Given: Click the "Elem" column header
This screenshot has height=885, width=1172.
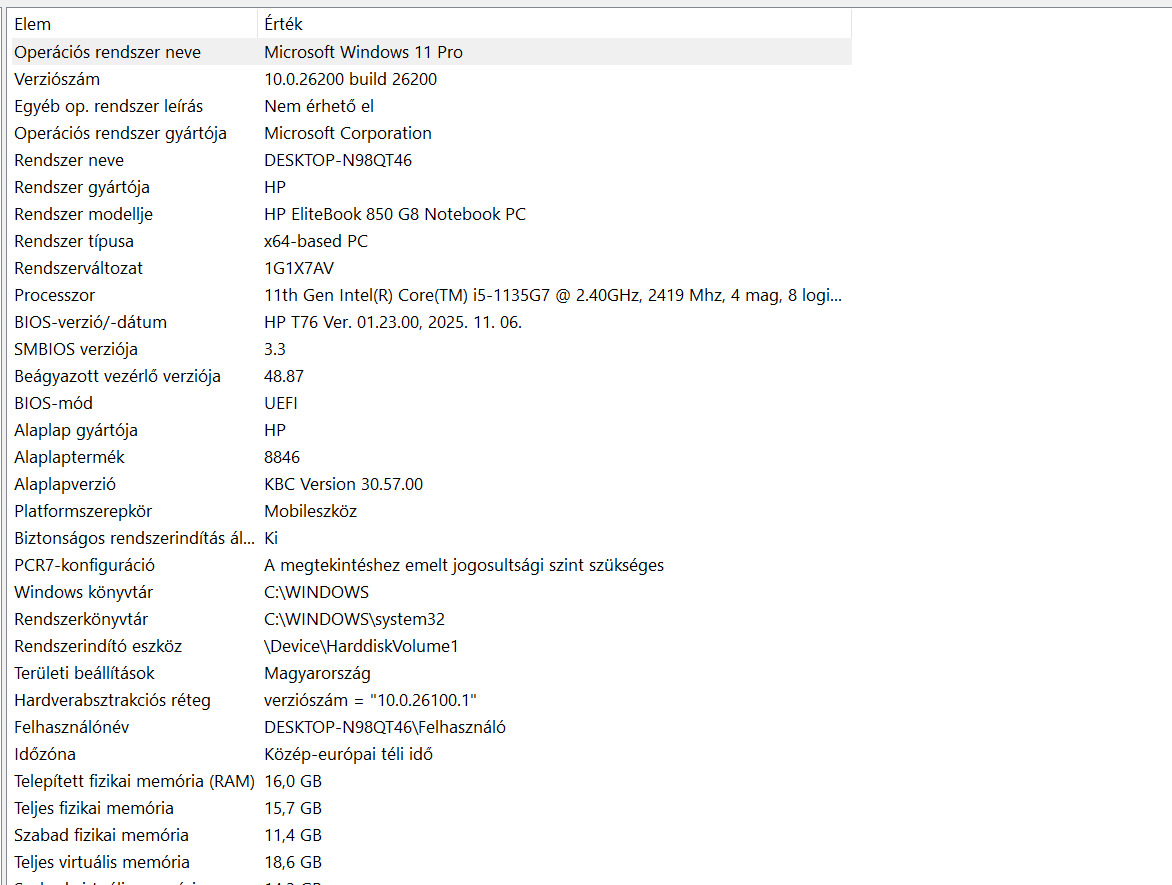Looking at the screenshot, I should pos(33,24).
